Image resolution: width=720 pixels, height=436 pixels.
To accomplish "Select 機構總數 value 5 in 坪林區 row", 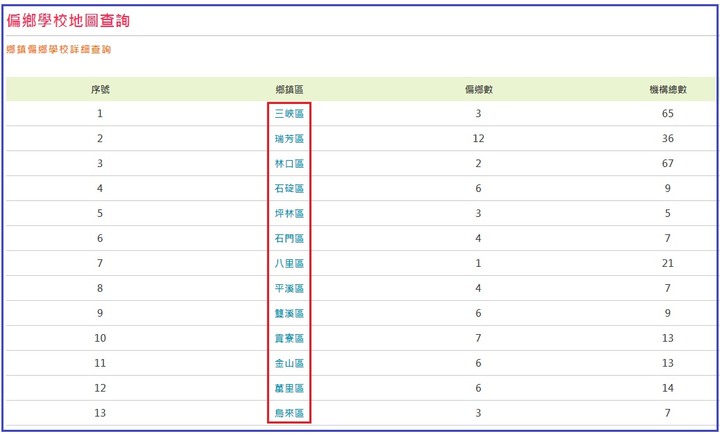I will tap(668, 213).
